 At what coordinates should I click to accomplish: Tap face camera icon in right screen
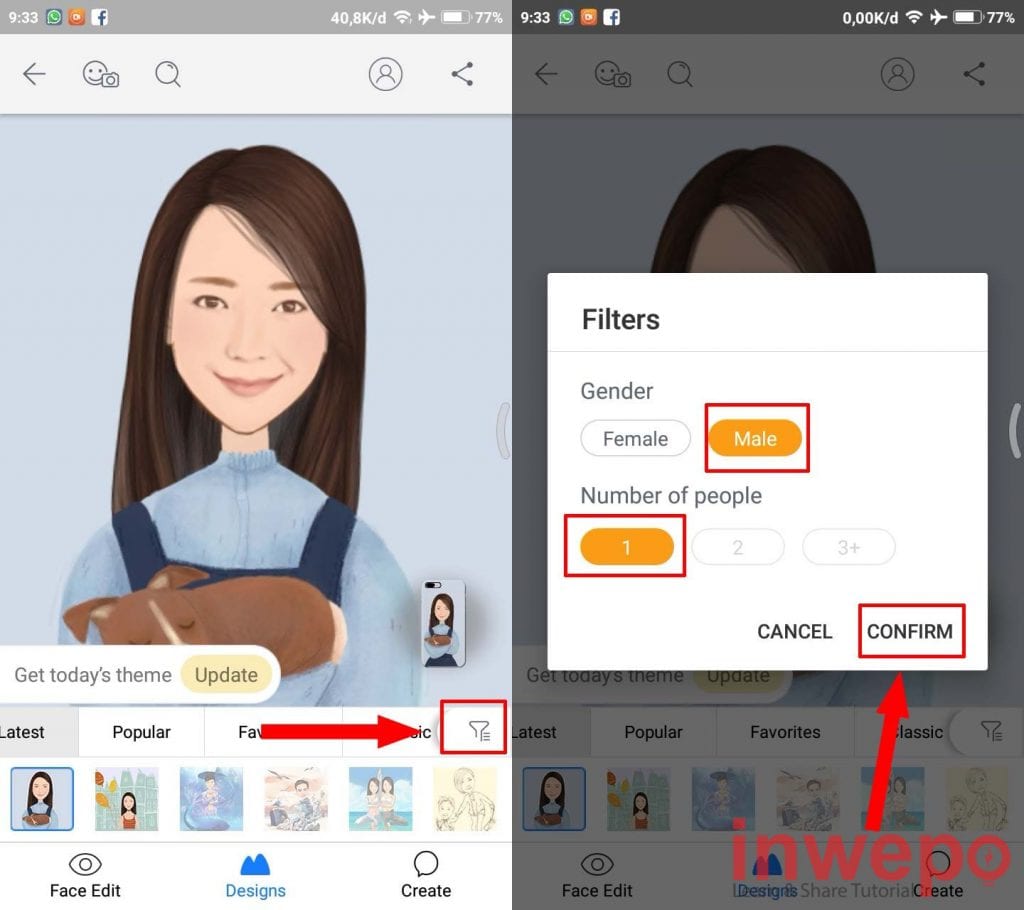click(x=613, y=74)
